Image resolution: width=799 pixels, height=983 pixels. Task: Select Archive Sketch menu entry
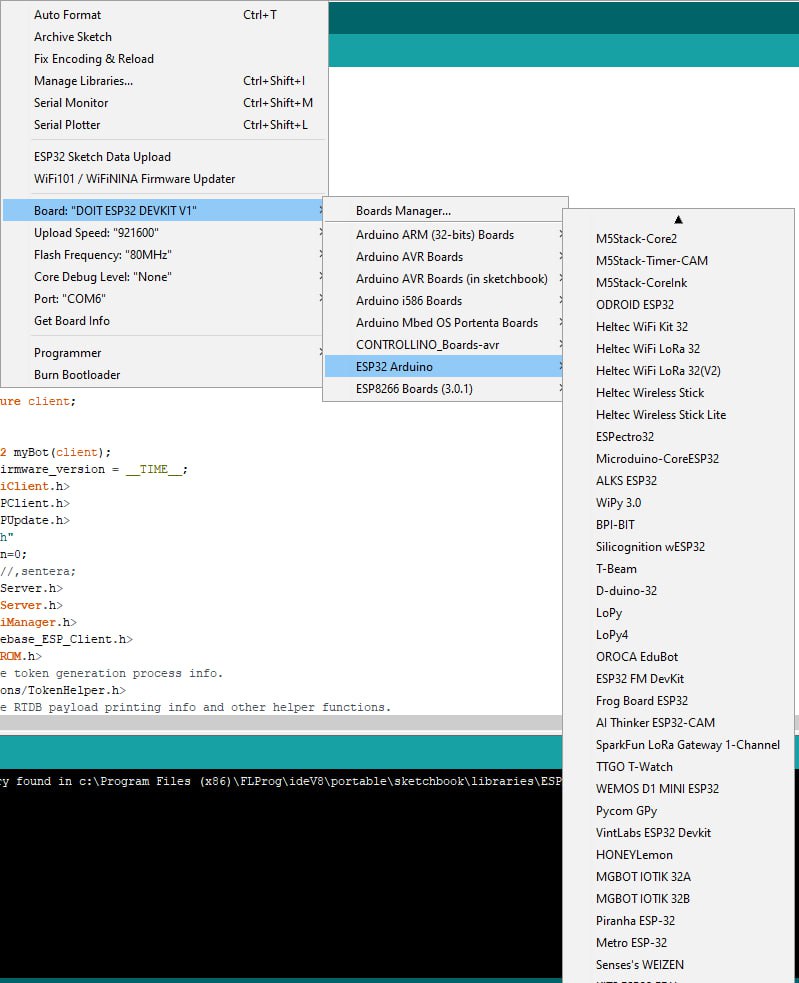(x=164, y=37)
